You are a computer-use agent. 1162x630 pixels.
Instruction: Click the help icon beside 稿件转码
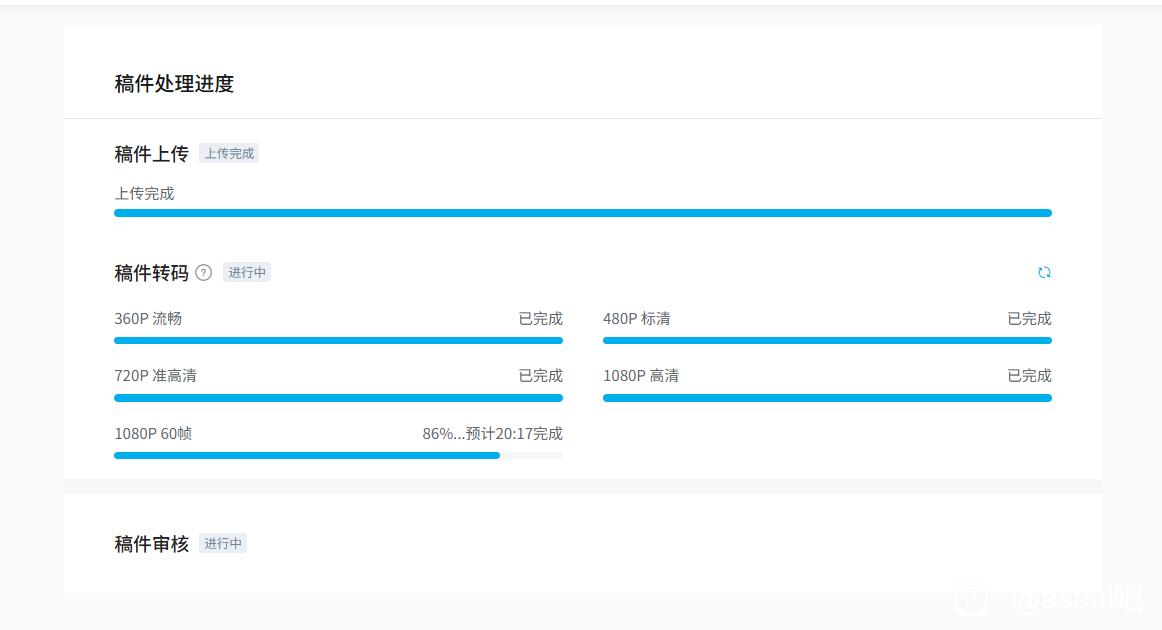click(x=204, y=272)
